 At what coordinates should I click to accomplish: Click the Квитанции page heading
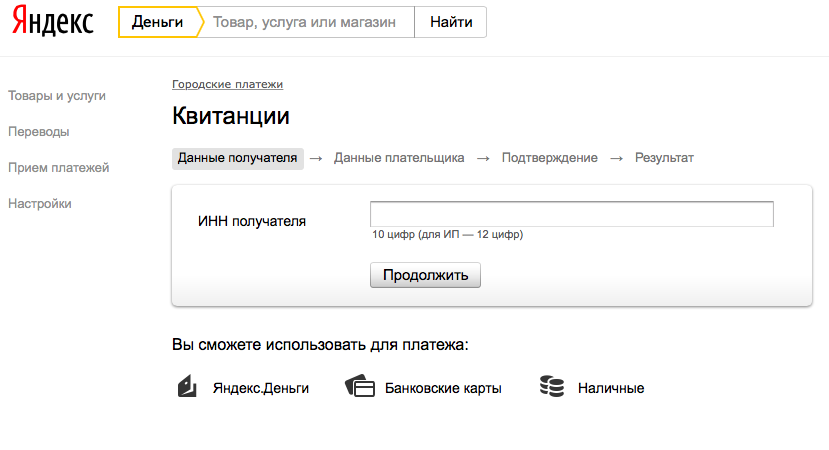[231, 116]
